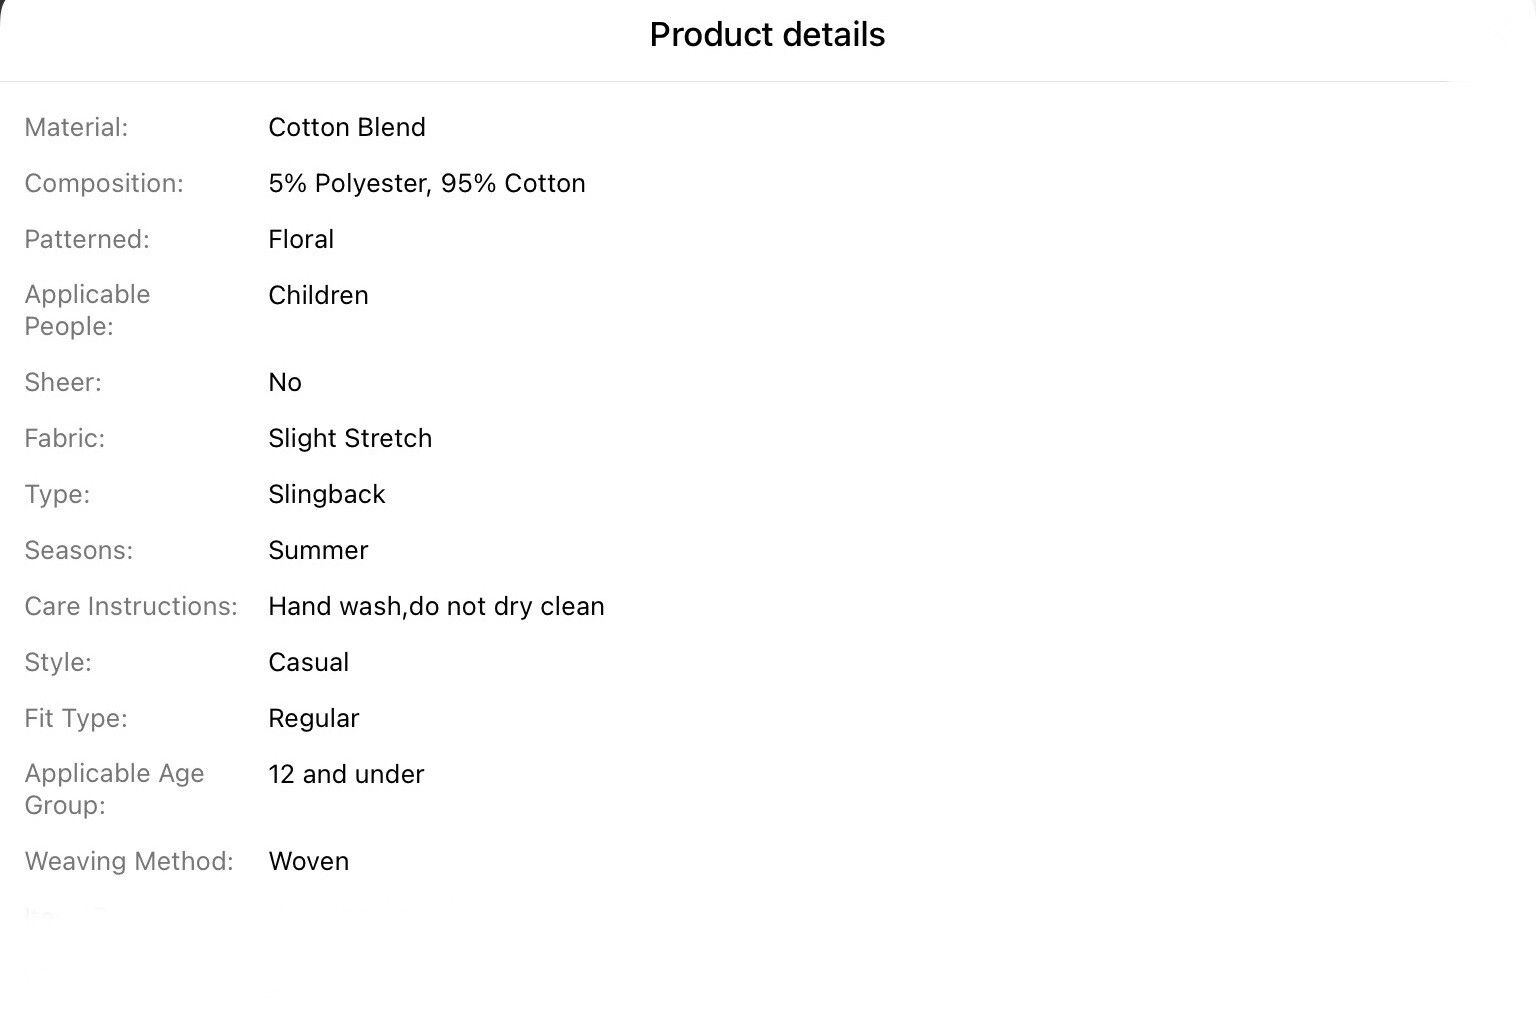This screenshot has height=1030, width=1536.
Task: Click the Children value
Action: (x=318, y=295)
